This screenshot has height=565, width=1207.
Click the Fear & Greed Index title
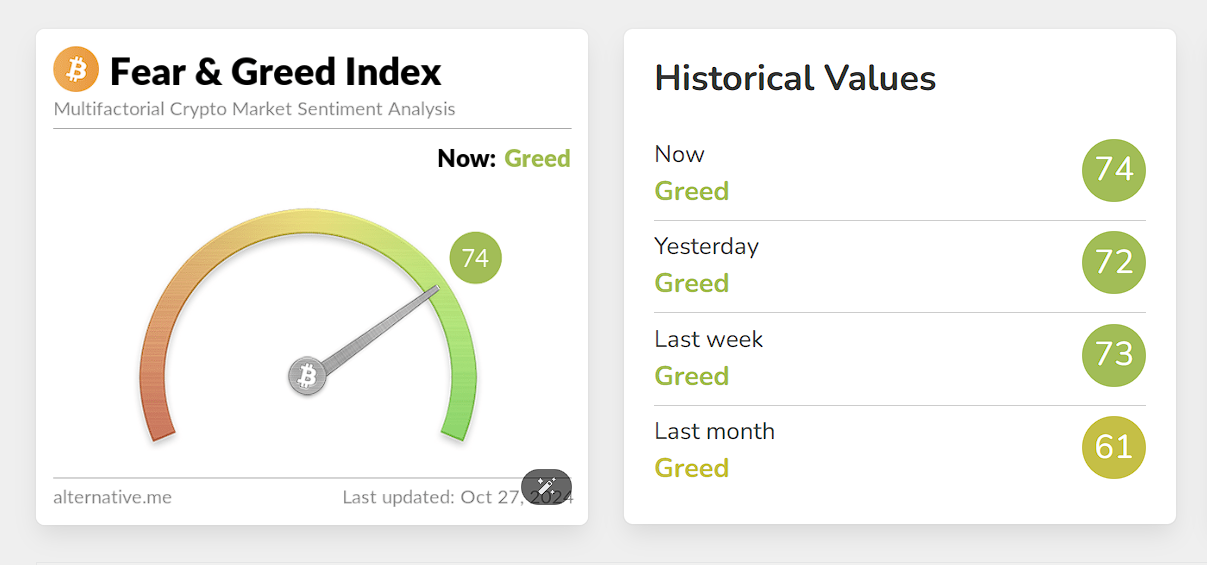pos(275,72)
